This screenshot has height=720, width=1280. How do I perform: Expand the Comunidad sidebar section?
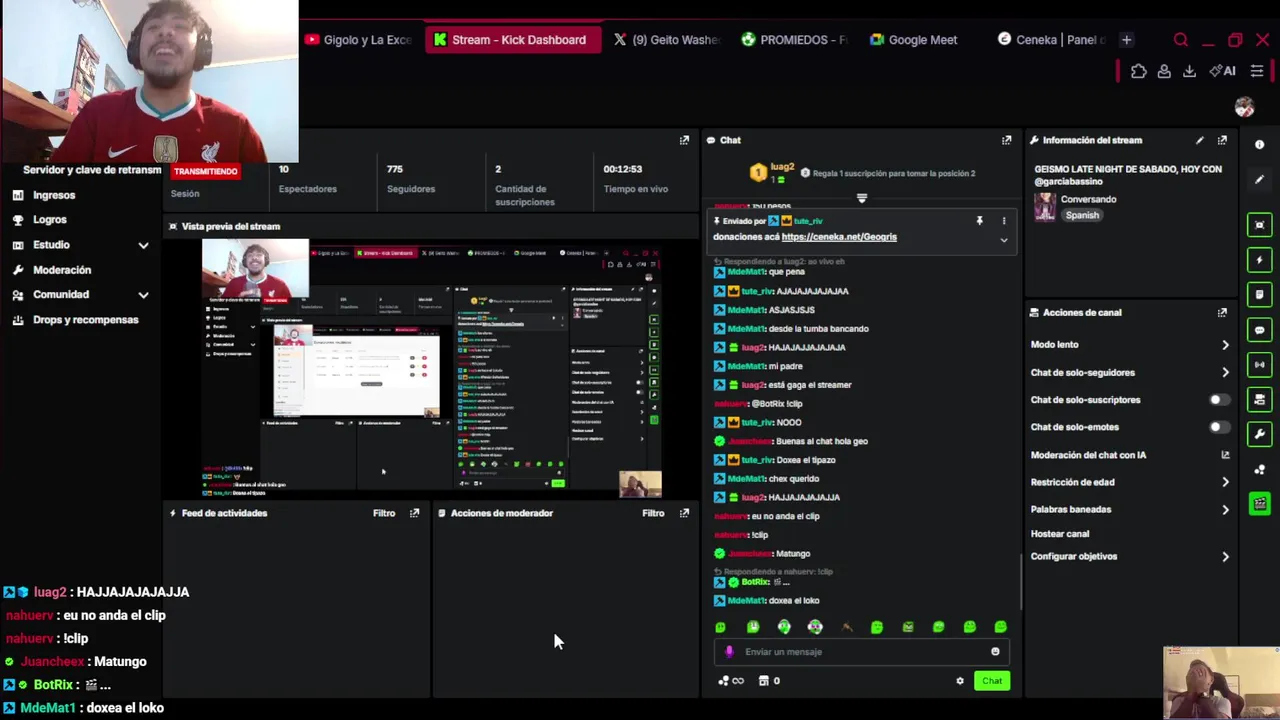point(143,295)
